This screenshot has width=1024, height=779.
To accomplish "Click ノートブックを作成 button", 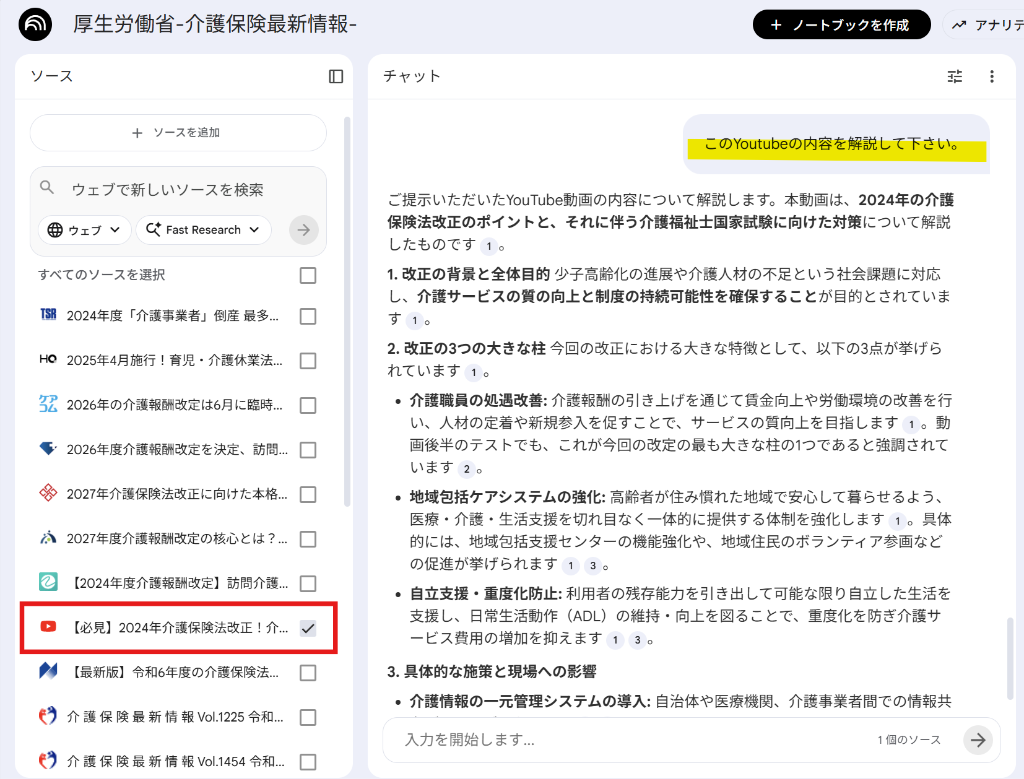I will (x=841, y=25).
